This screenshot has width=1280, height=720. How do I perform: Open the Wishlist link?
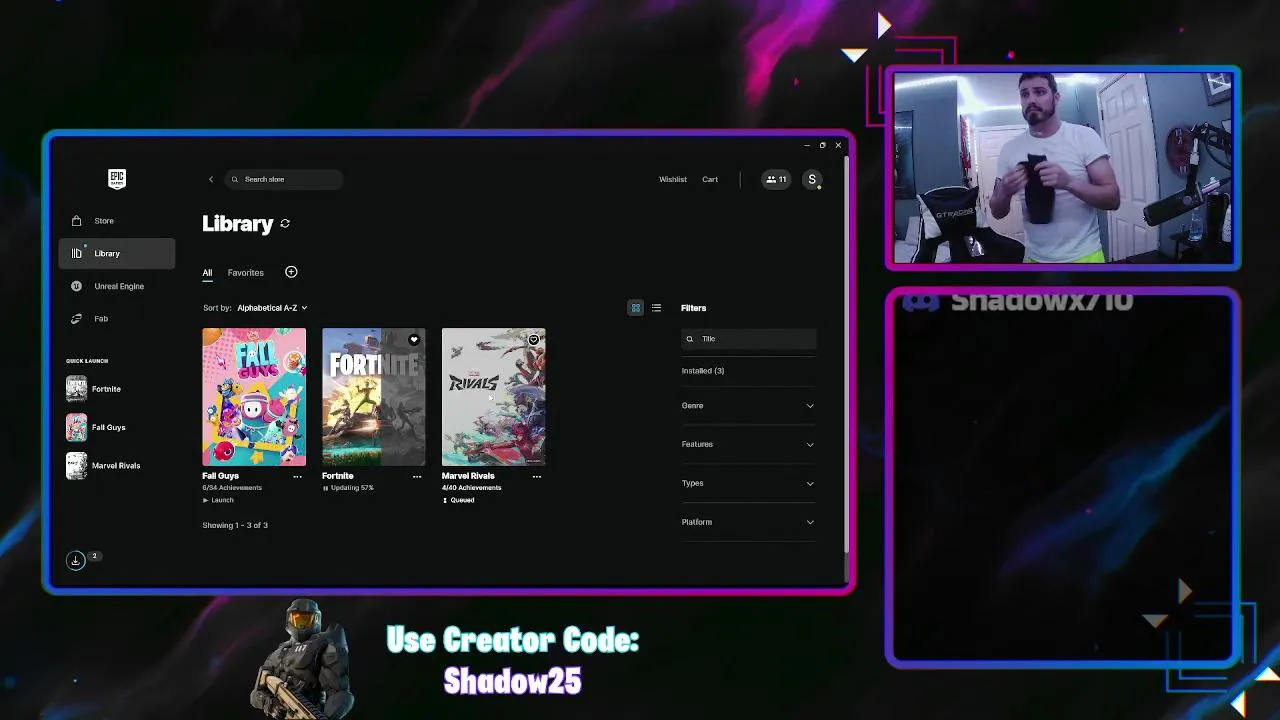[672, 179]
